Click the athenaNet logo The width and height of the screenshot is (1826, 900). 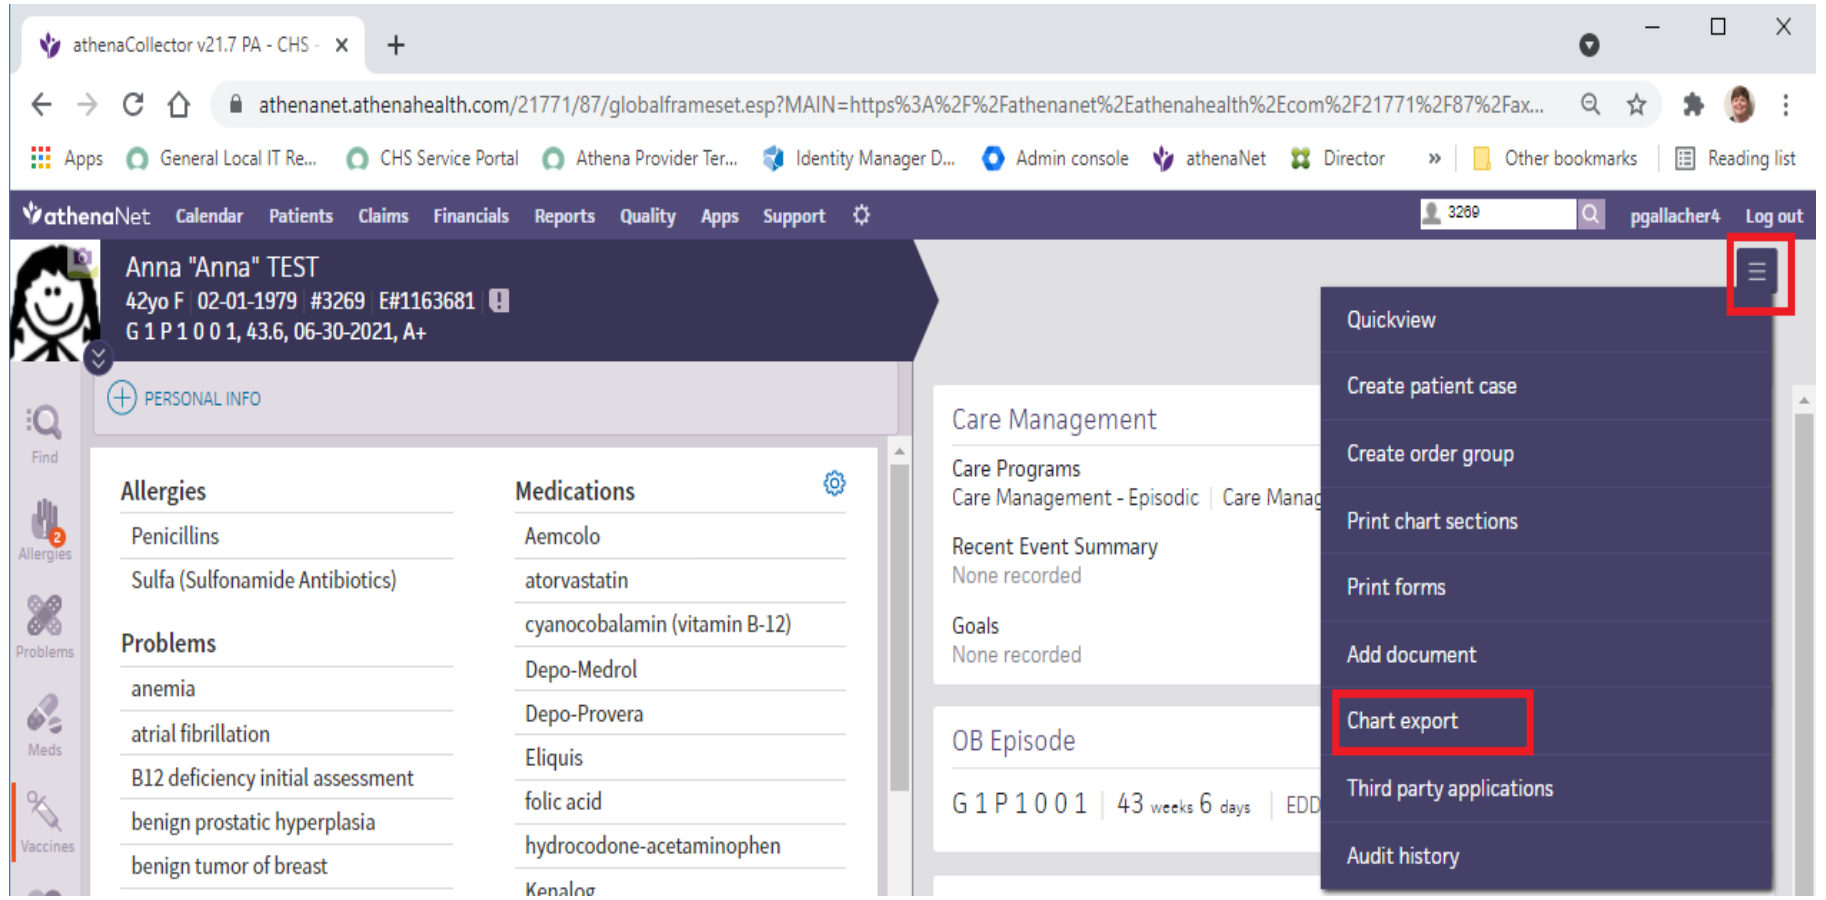point(86,215)
